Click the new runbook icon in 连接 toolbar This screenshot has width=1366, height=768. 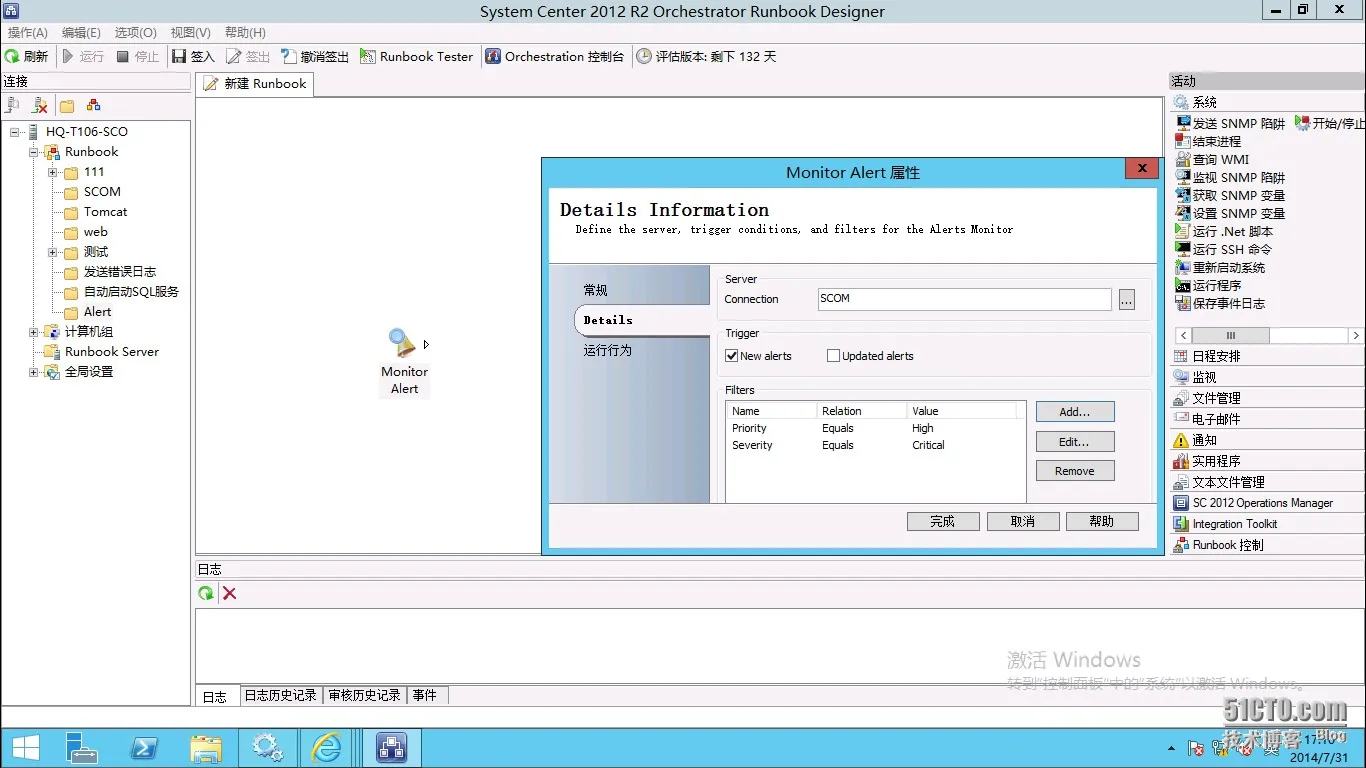93,105
